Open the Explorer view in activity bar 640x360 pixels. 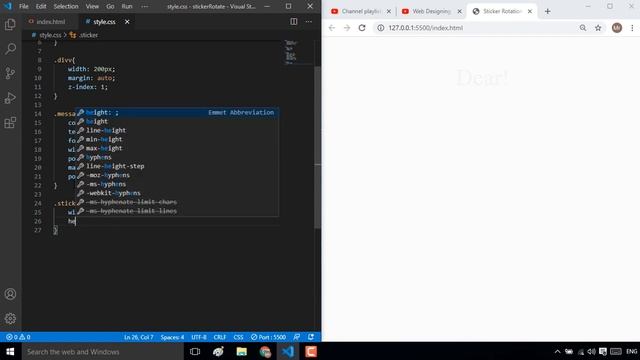(x=10, y=24)
